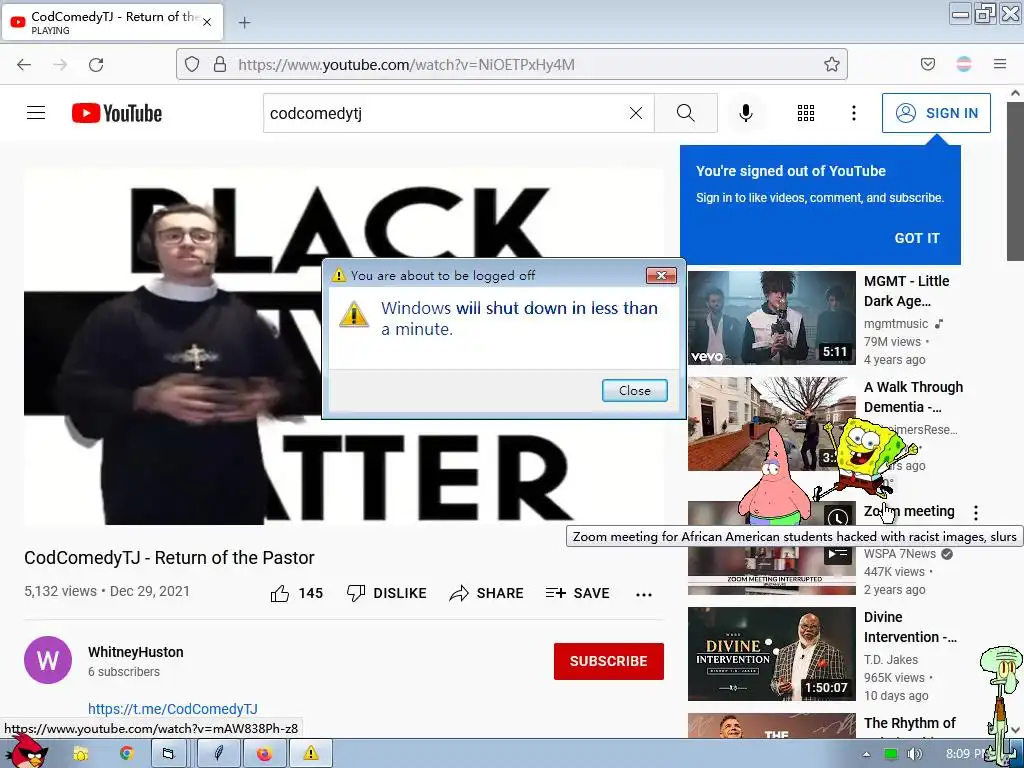
Task: Show hidden tray icons arrow
Action: tap(866, 754)
